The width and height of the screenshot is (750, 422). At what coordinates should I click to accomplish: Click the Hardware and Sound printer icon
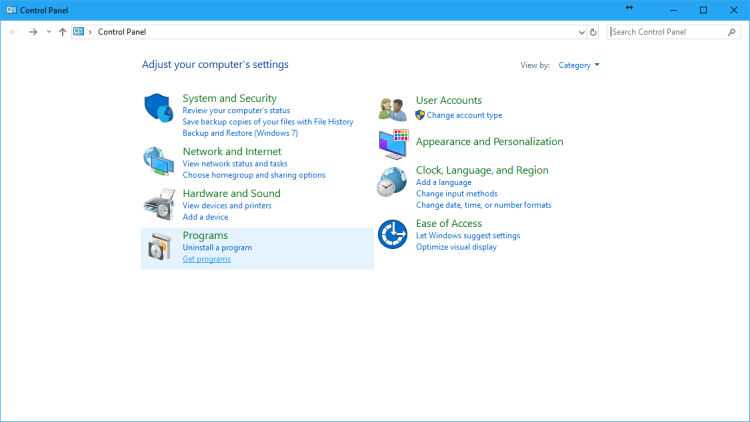159,204
